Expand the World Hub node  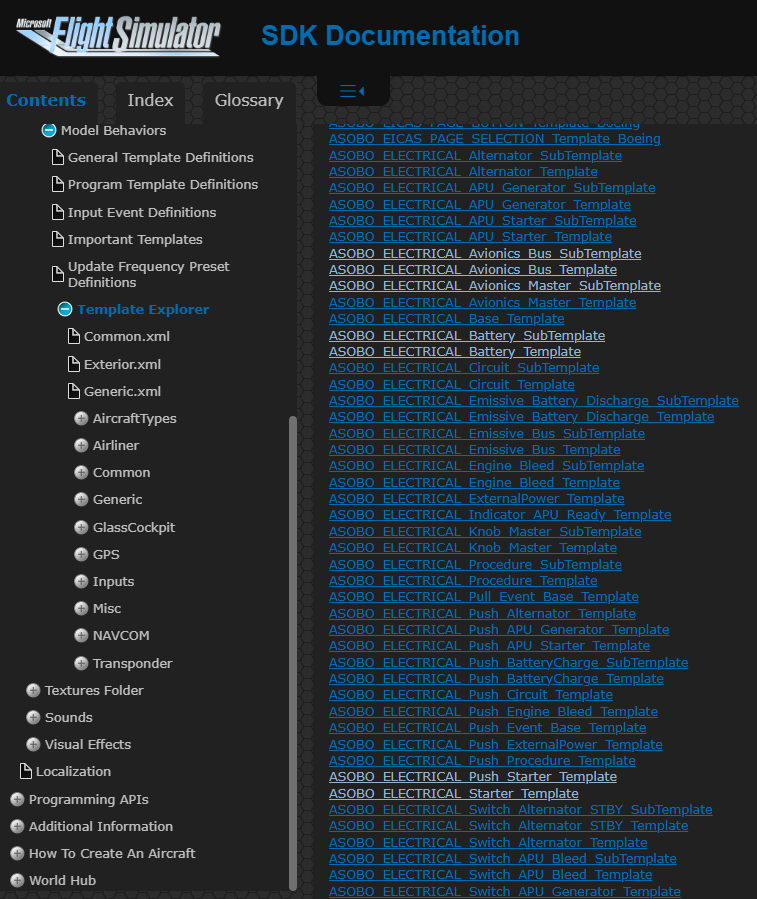coord(17,880)
